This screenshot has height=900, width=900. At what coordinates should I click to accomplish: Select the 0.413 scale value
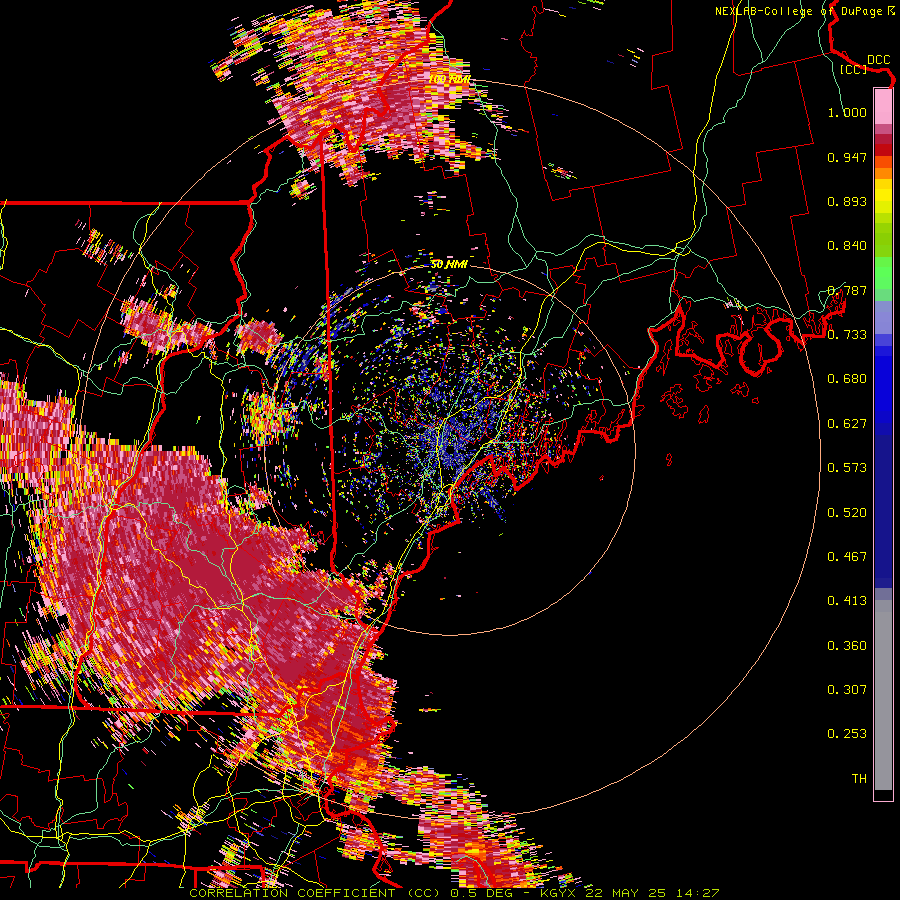coord(847,601)
